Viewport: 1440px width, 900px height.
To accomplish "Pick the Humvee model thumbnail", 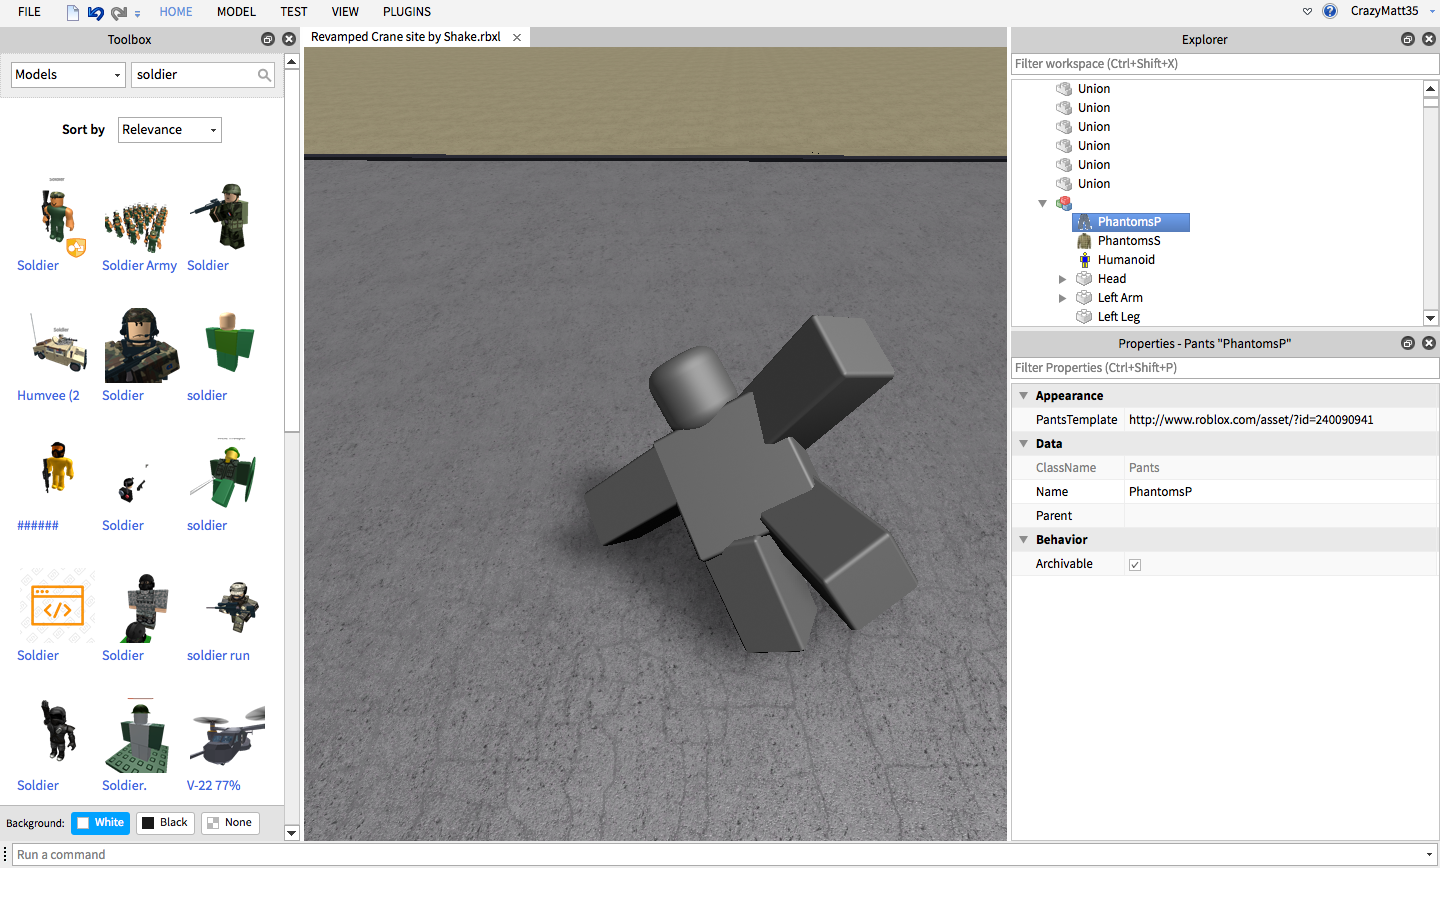I will tap(58, 345).
